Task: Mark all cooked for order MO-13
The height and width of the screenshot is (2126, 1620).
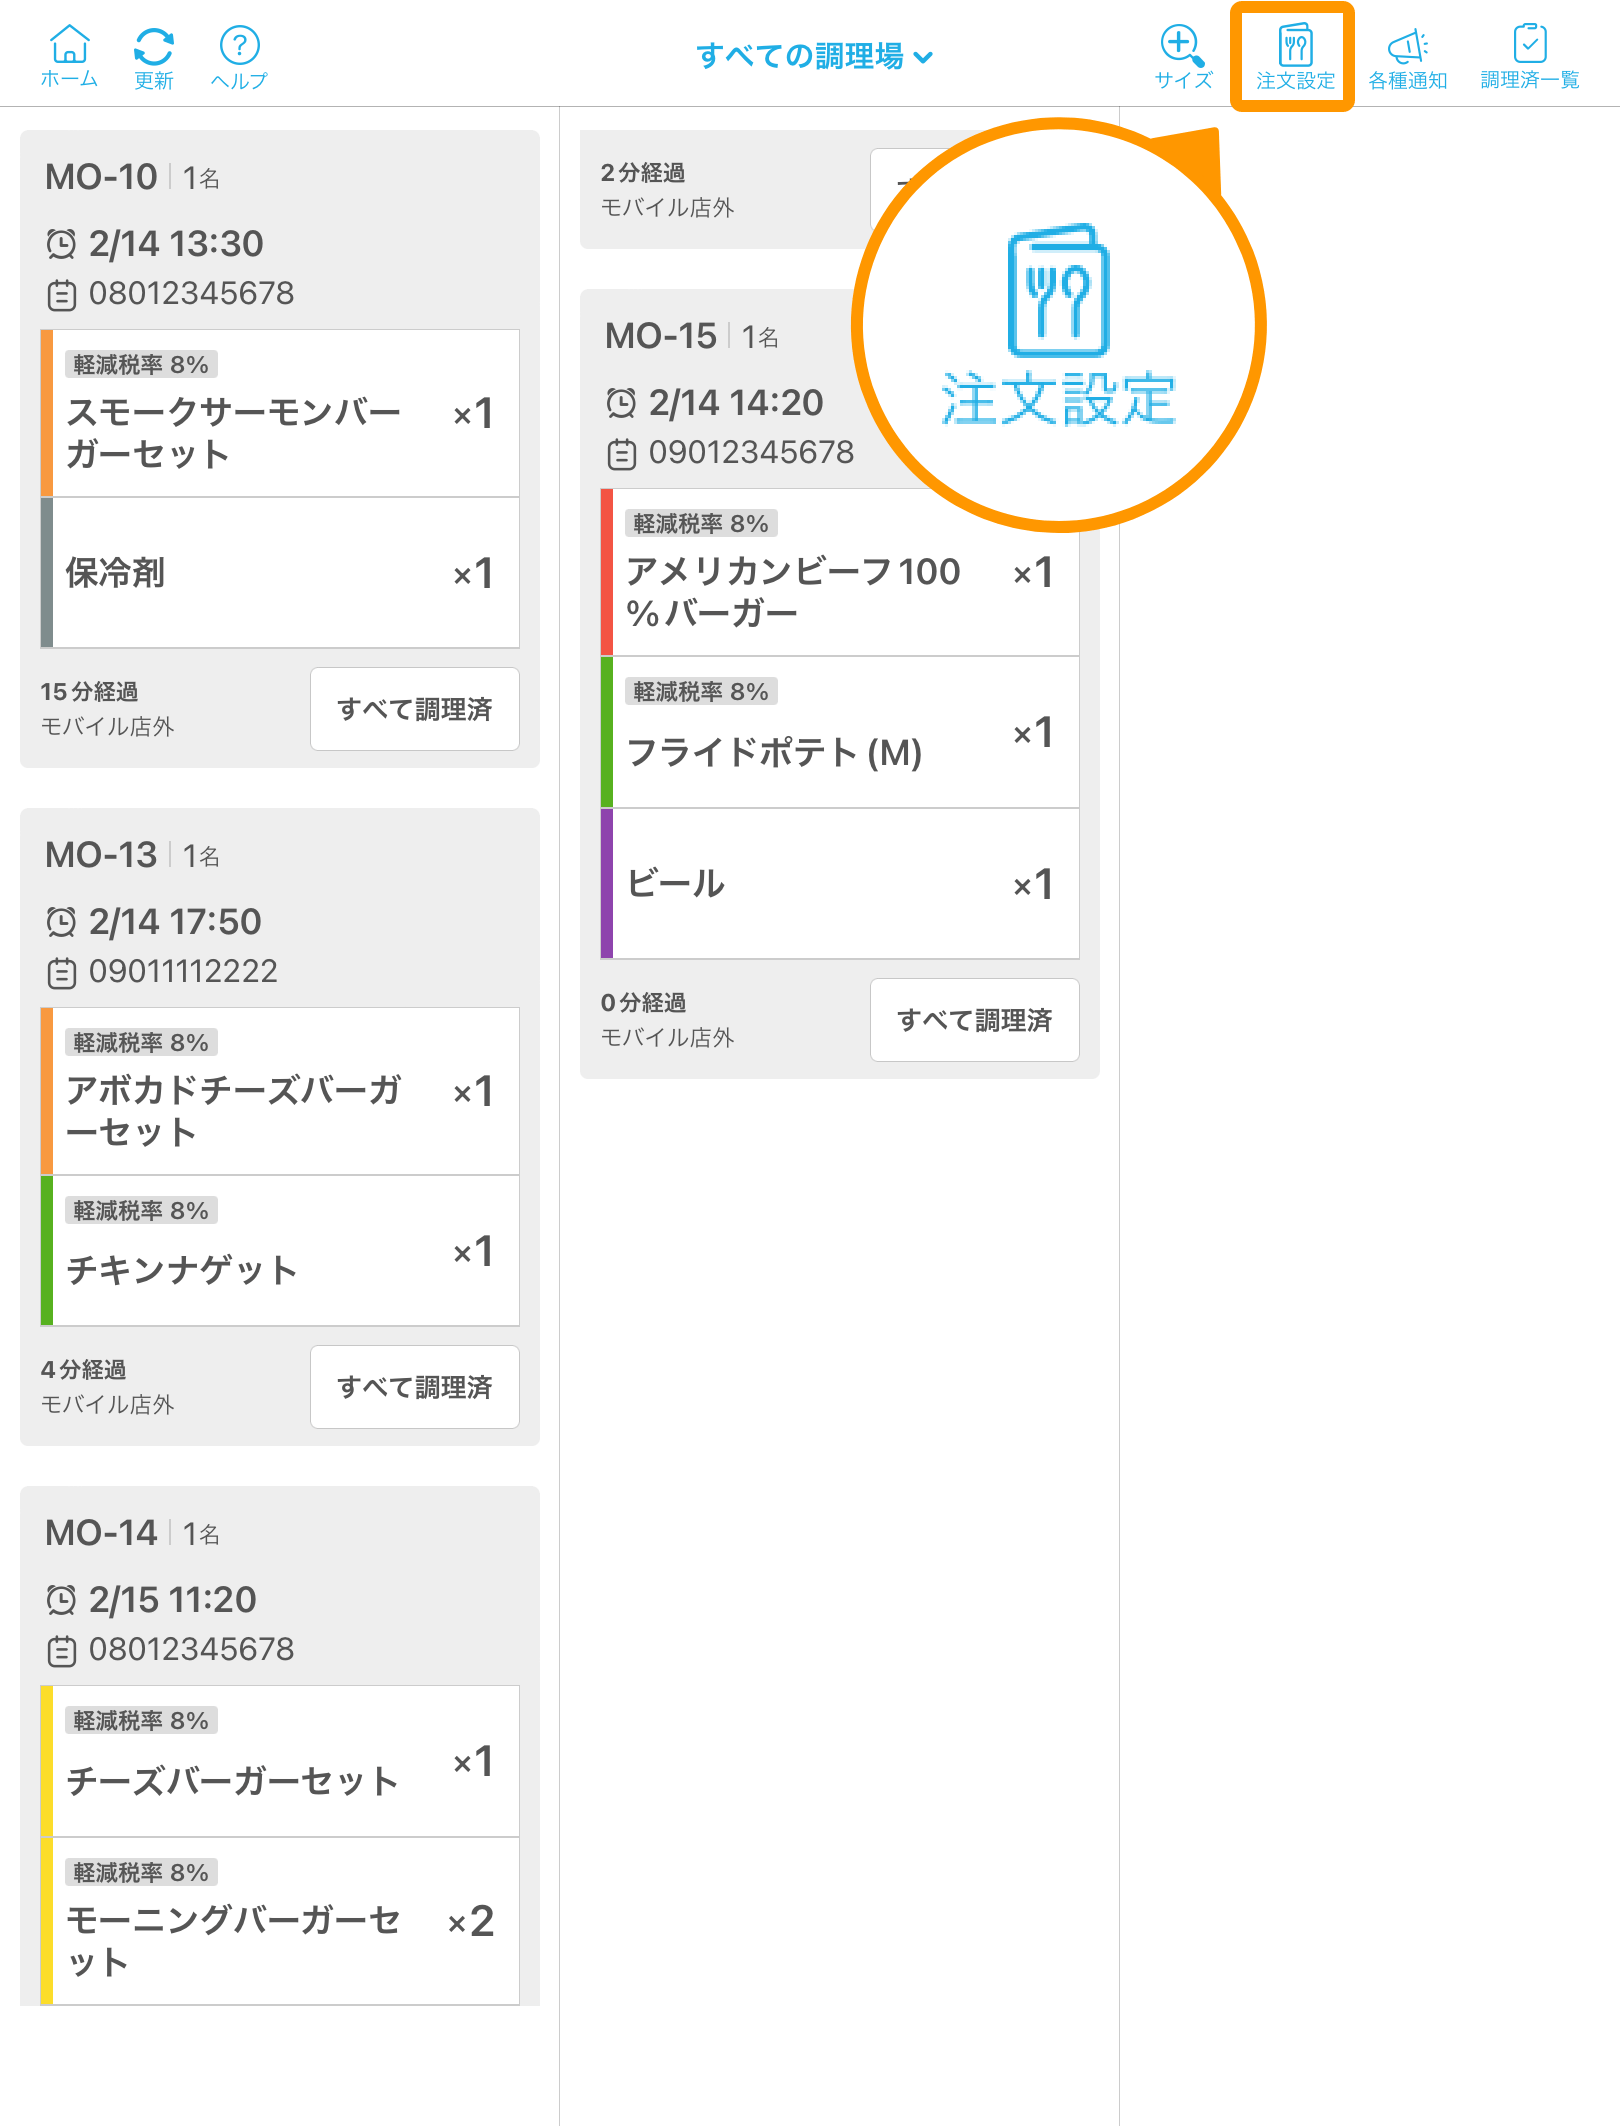Action: tap(415, 1387)
